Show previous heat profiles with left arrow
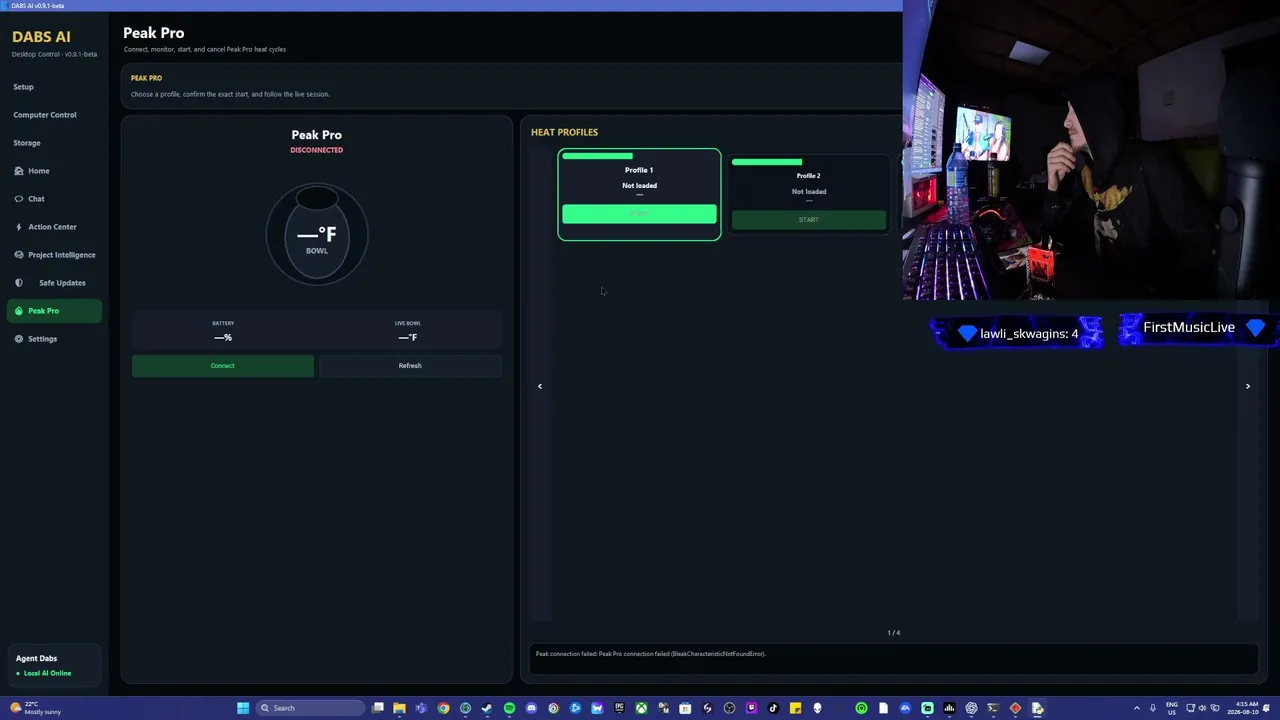Image resolution: width=1280 pixels, height=720 pixels. pyautogui.click(x=540, y=386)
